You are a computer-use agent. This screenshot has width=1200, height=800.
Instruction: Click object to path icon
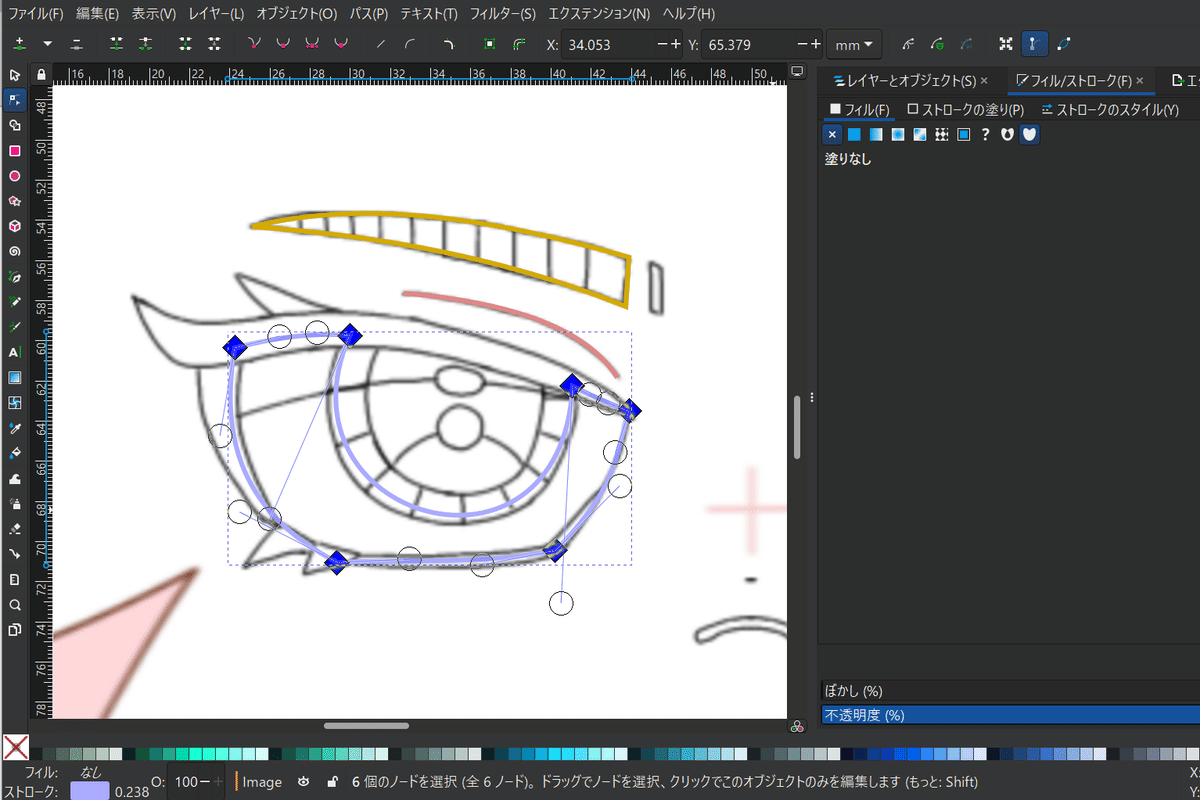coord(489,44)
